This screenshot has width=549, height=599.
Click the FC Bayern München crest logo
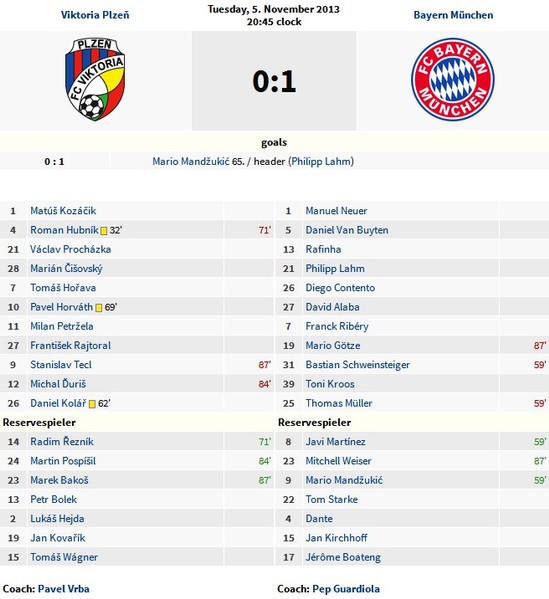coord(453,79)
